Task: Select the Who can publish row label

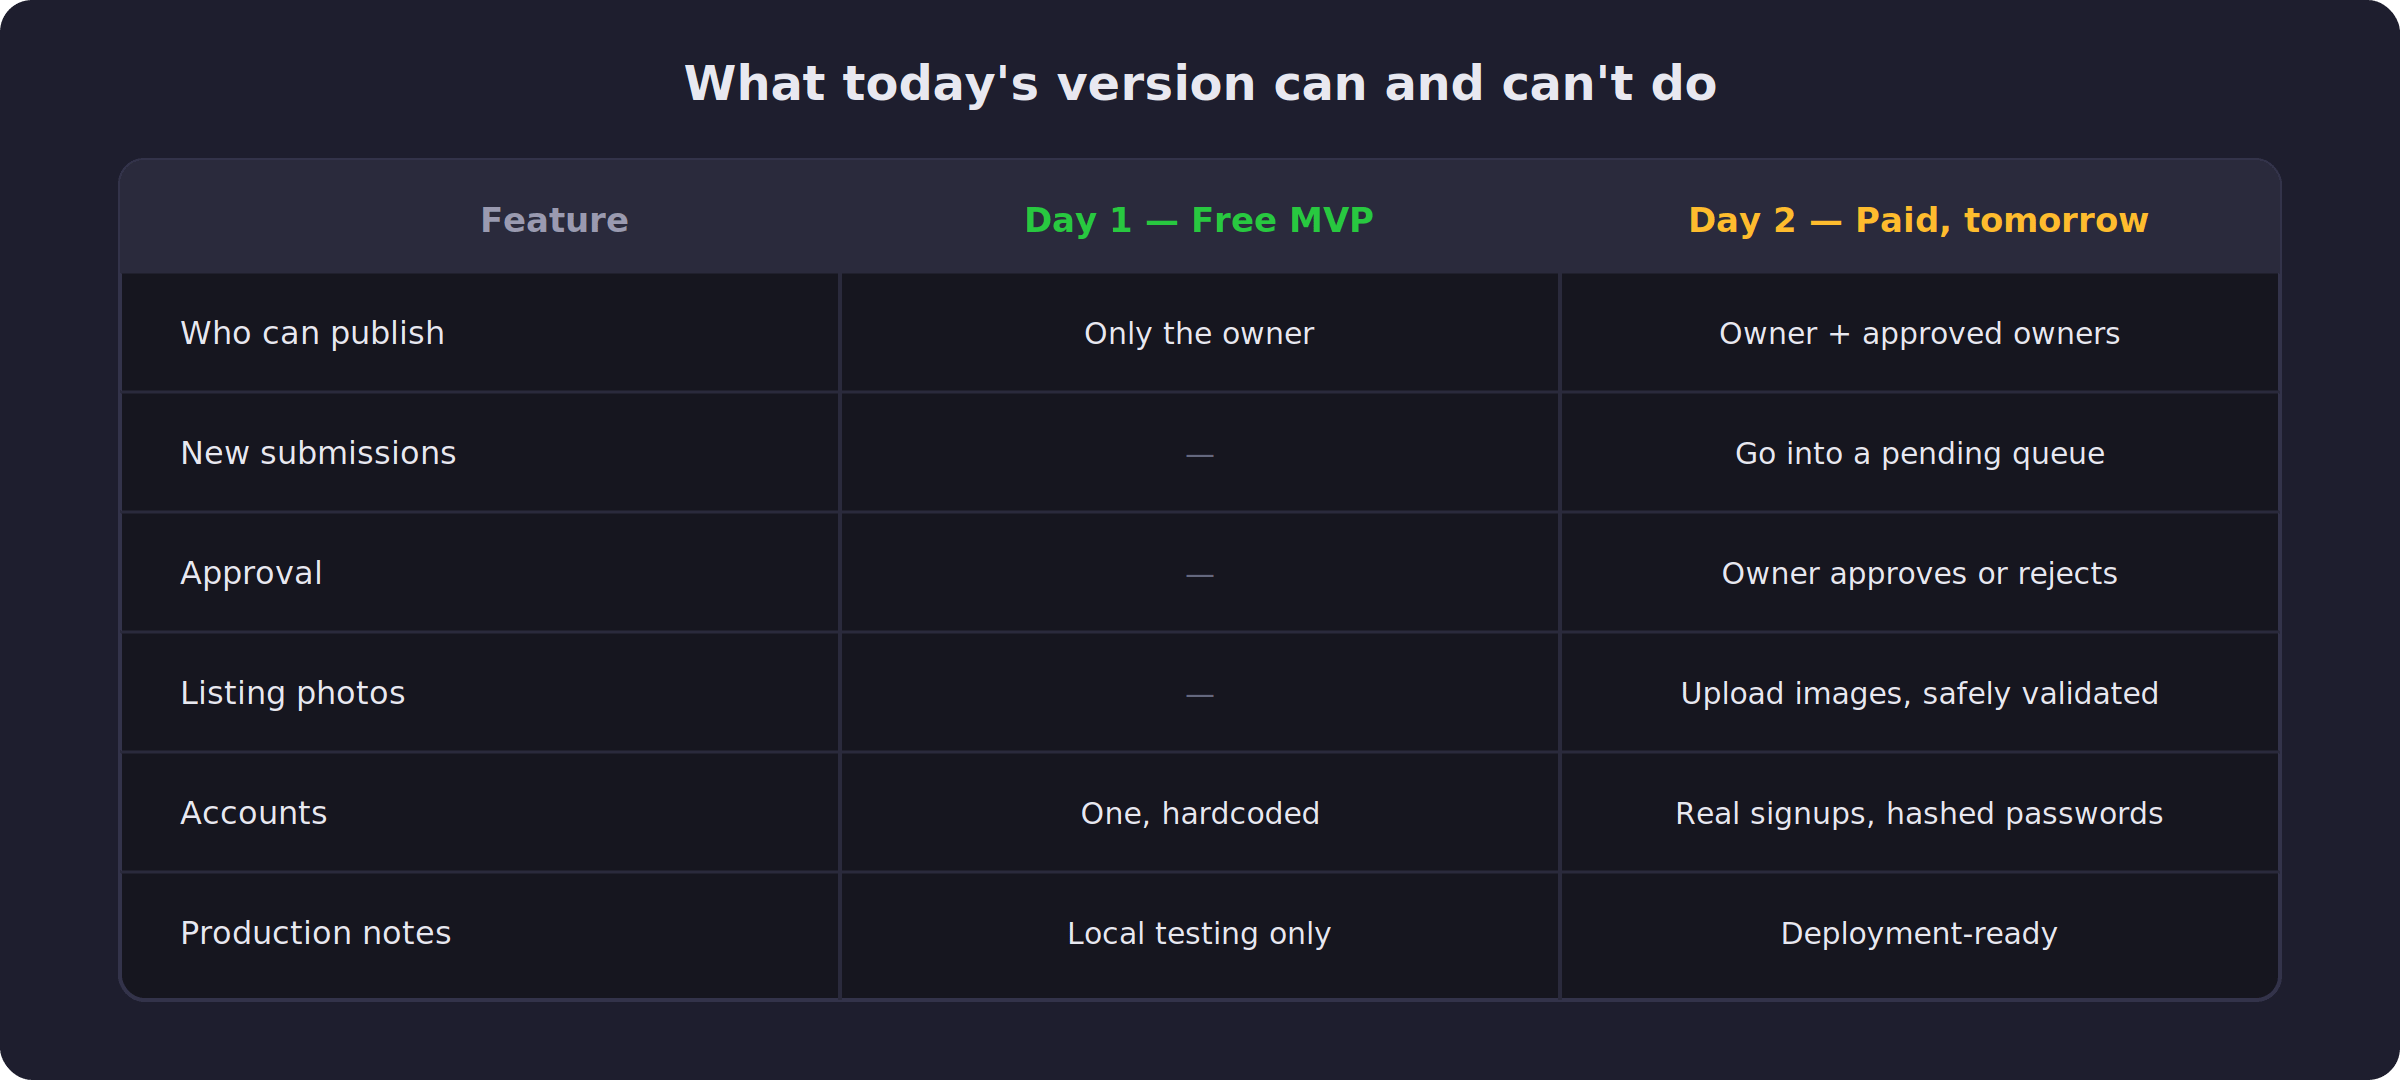Action: pos(312,333)
